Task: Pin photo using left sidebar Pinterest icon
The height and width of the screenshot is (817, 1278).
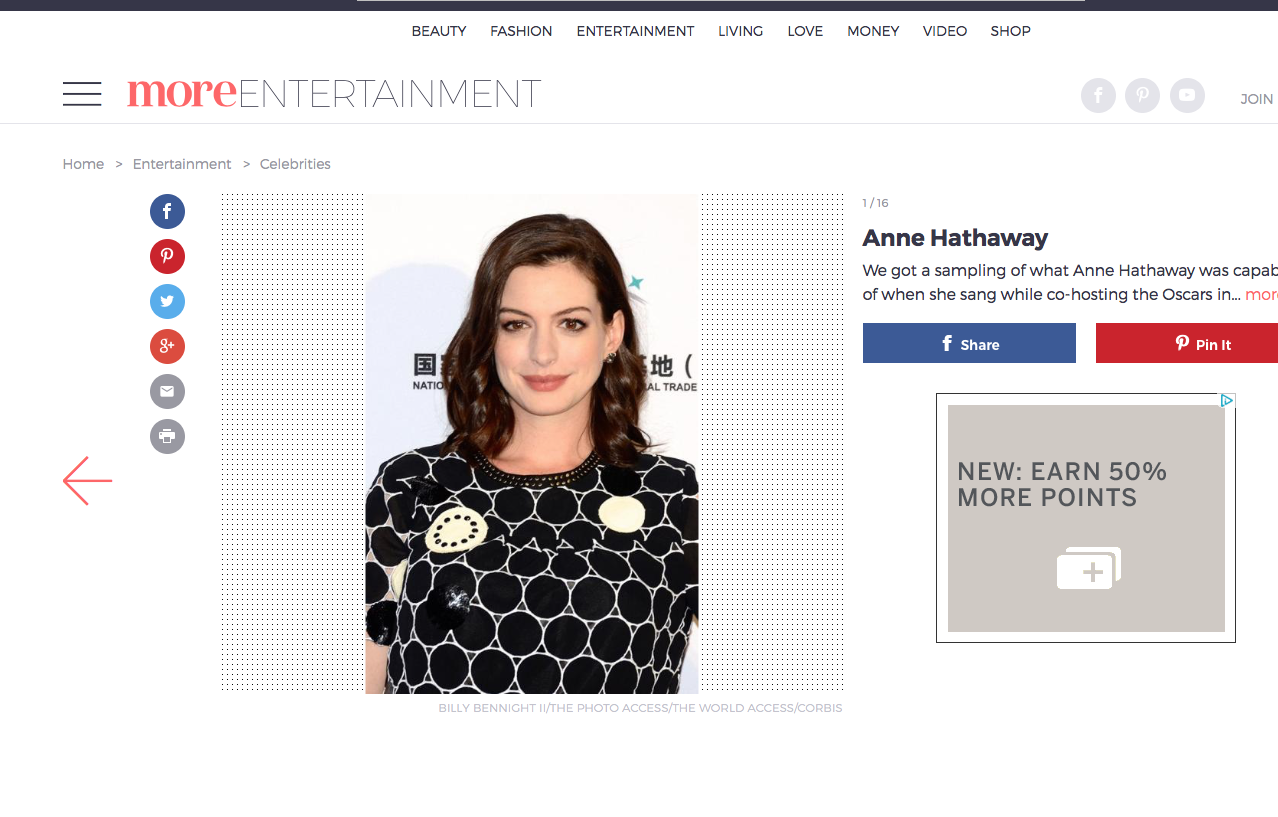Action: click(x=167, y=257)
